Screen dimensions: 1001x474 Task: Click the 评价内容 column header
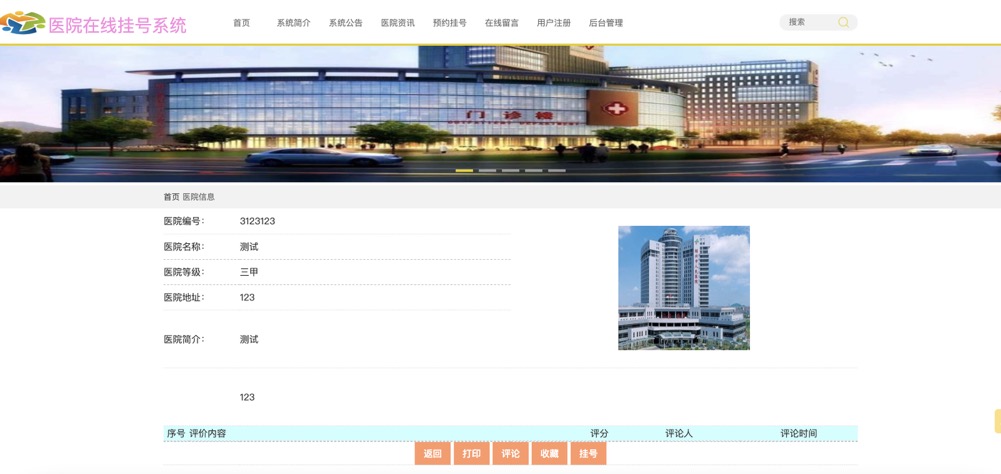pos(207,433)
